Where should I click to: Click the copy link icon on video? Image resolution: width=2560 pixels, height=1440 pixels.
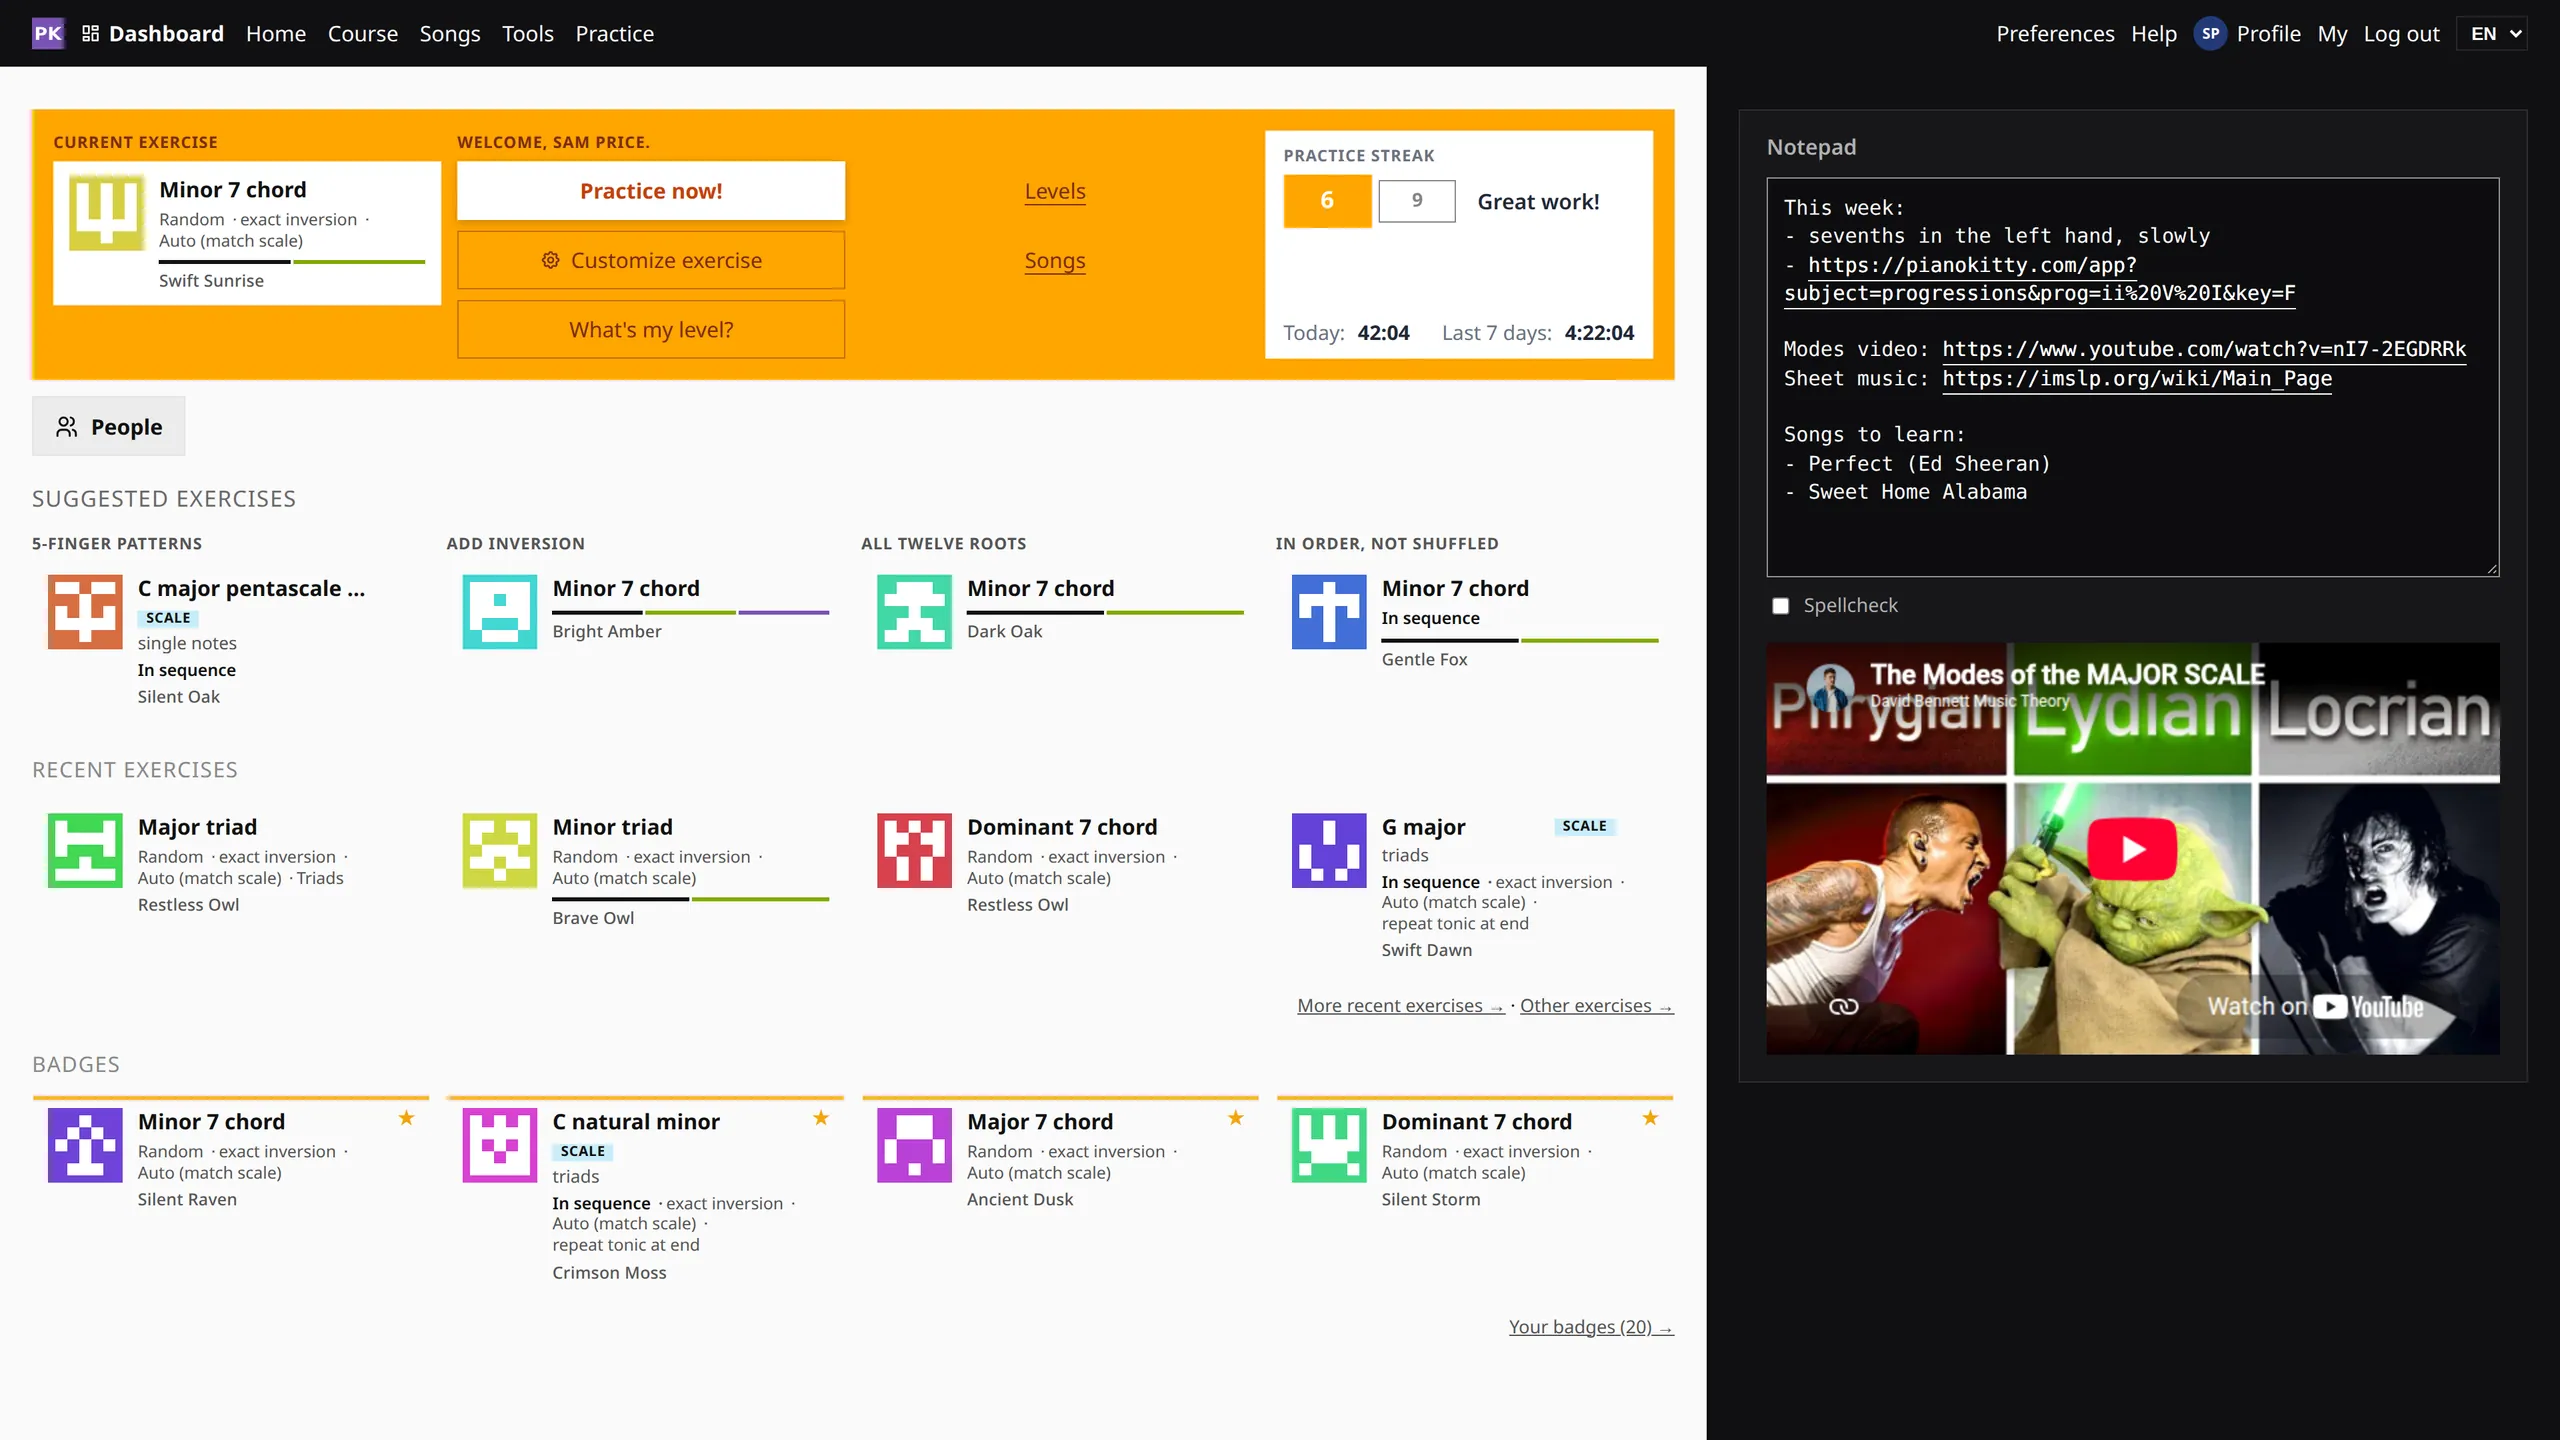click(1843, 1006)
